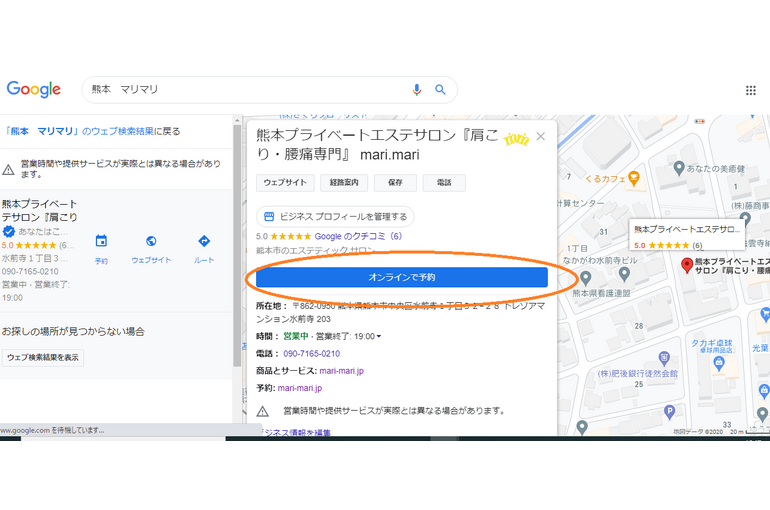Click the 肥後銀行徳然会館 map marker
Viewport: 770px width, 510px height.
click(x=664, y=358)
